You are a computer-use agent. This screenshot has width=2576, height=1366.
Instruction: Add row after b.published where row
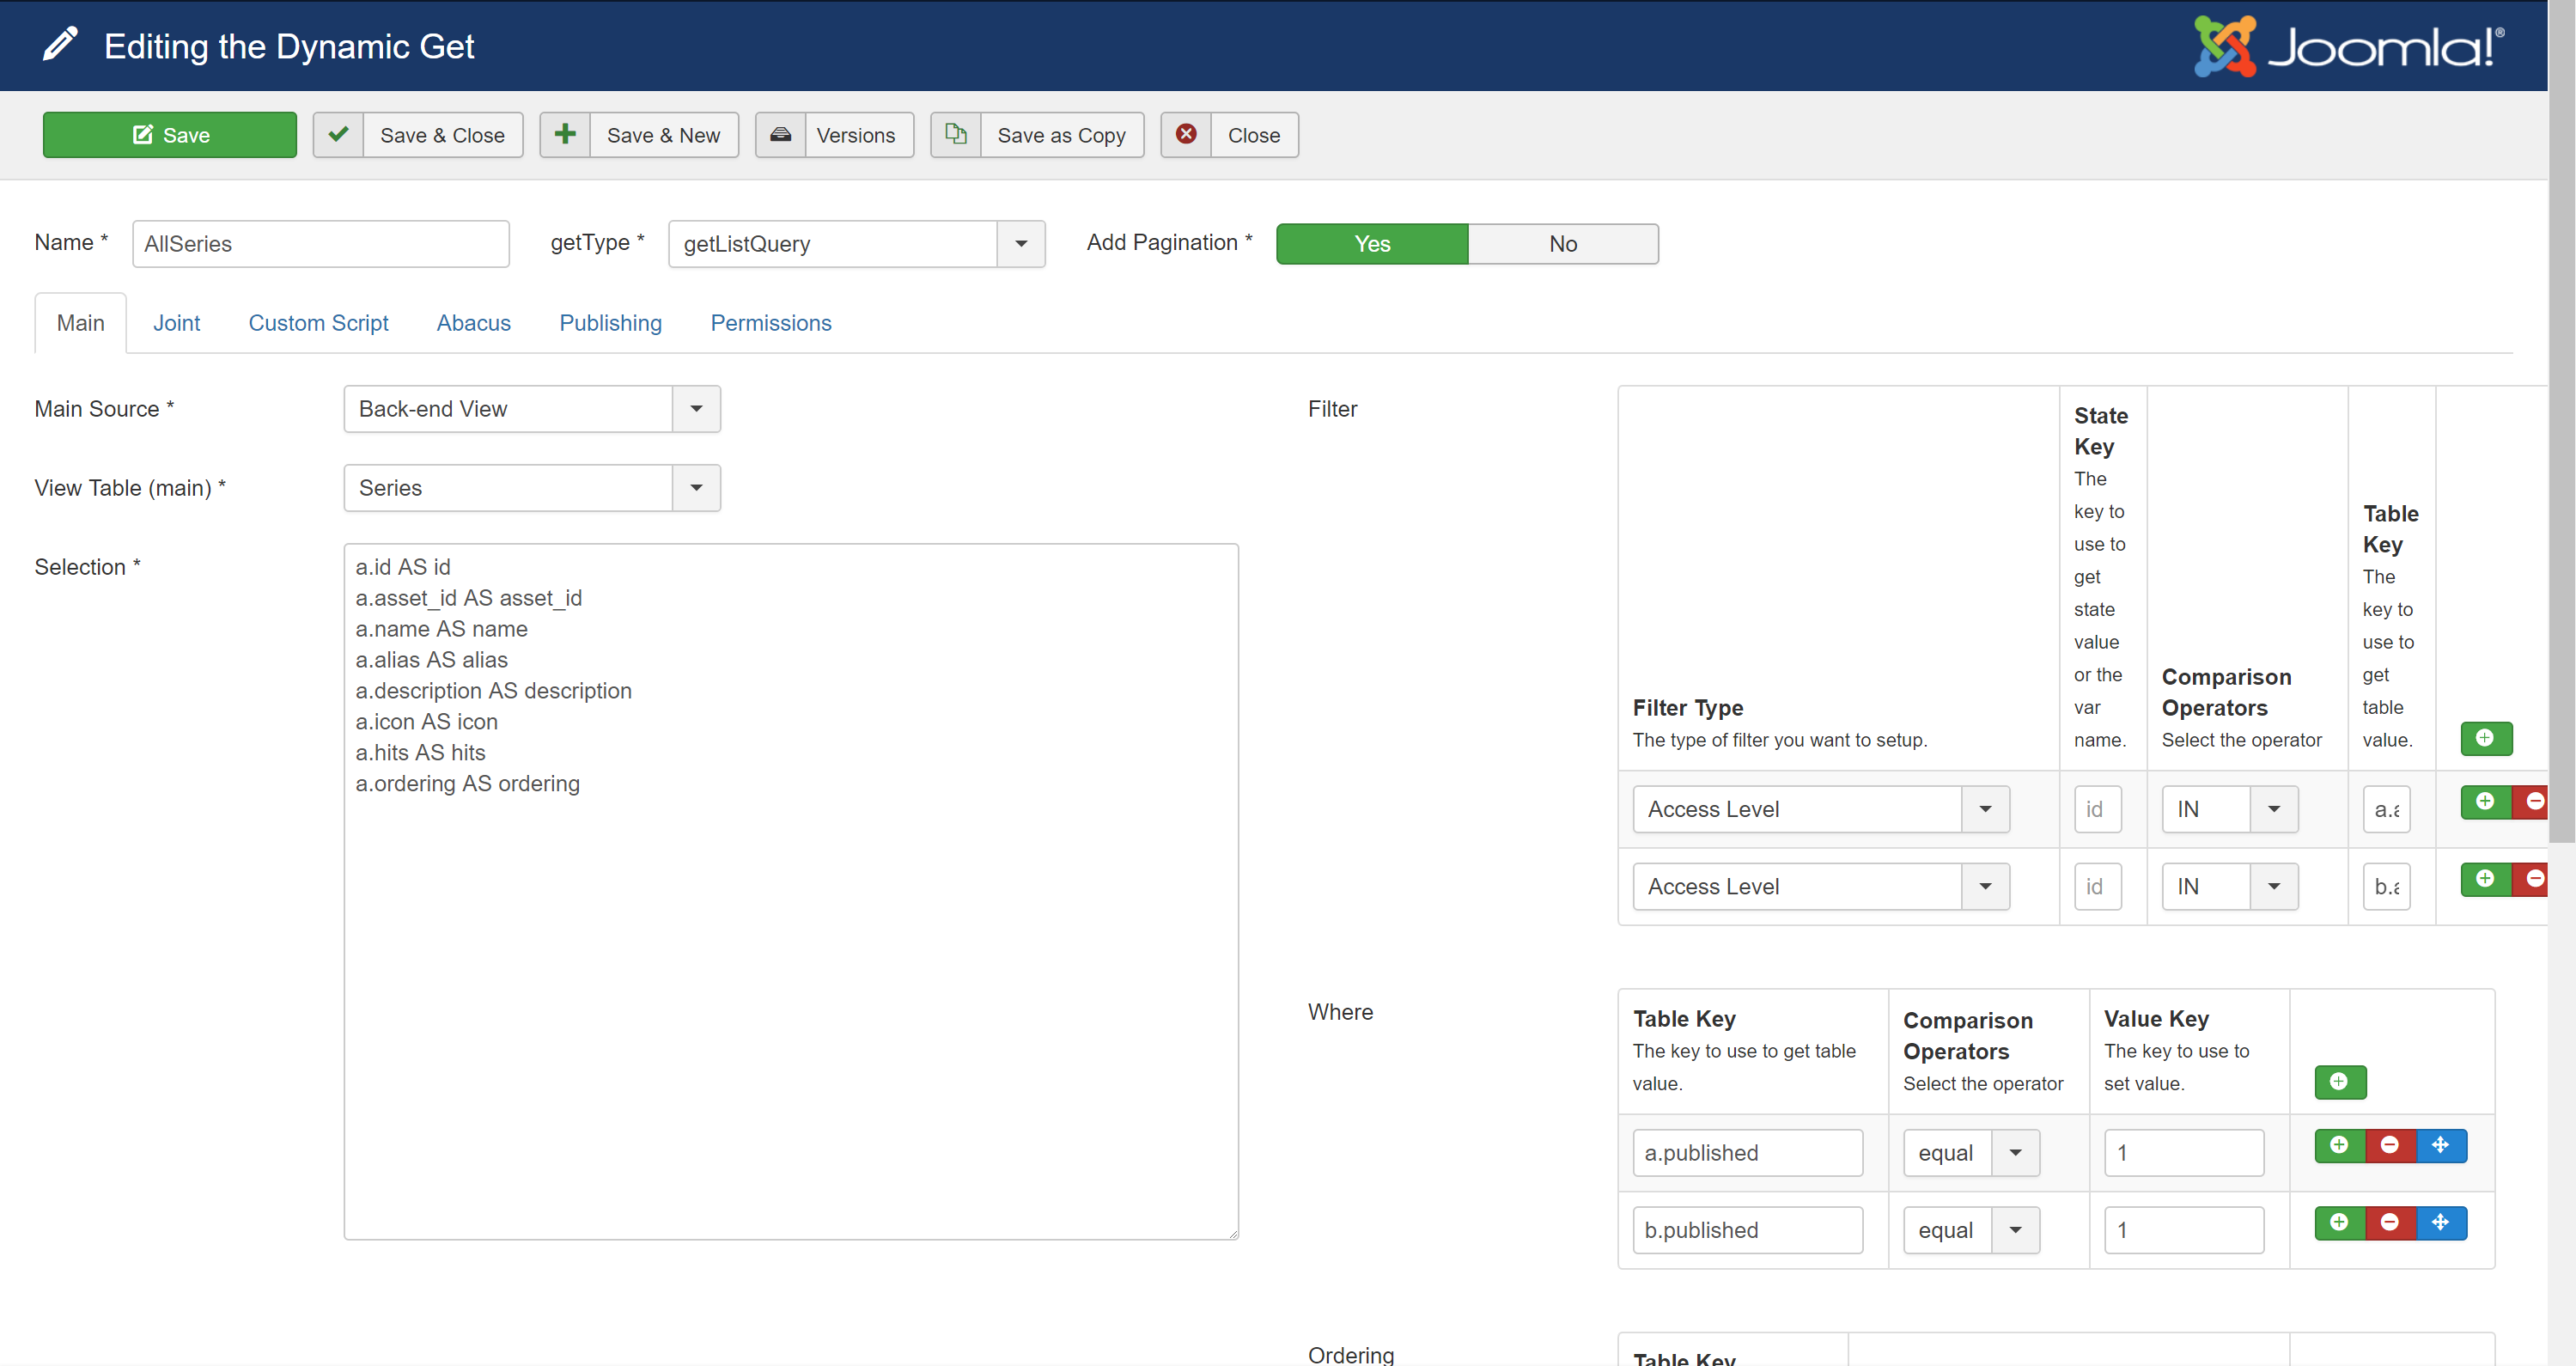pos(2340,1223)
